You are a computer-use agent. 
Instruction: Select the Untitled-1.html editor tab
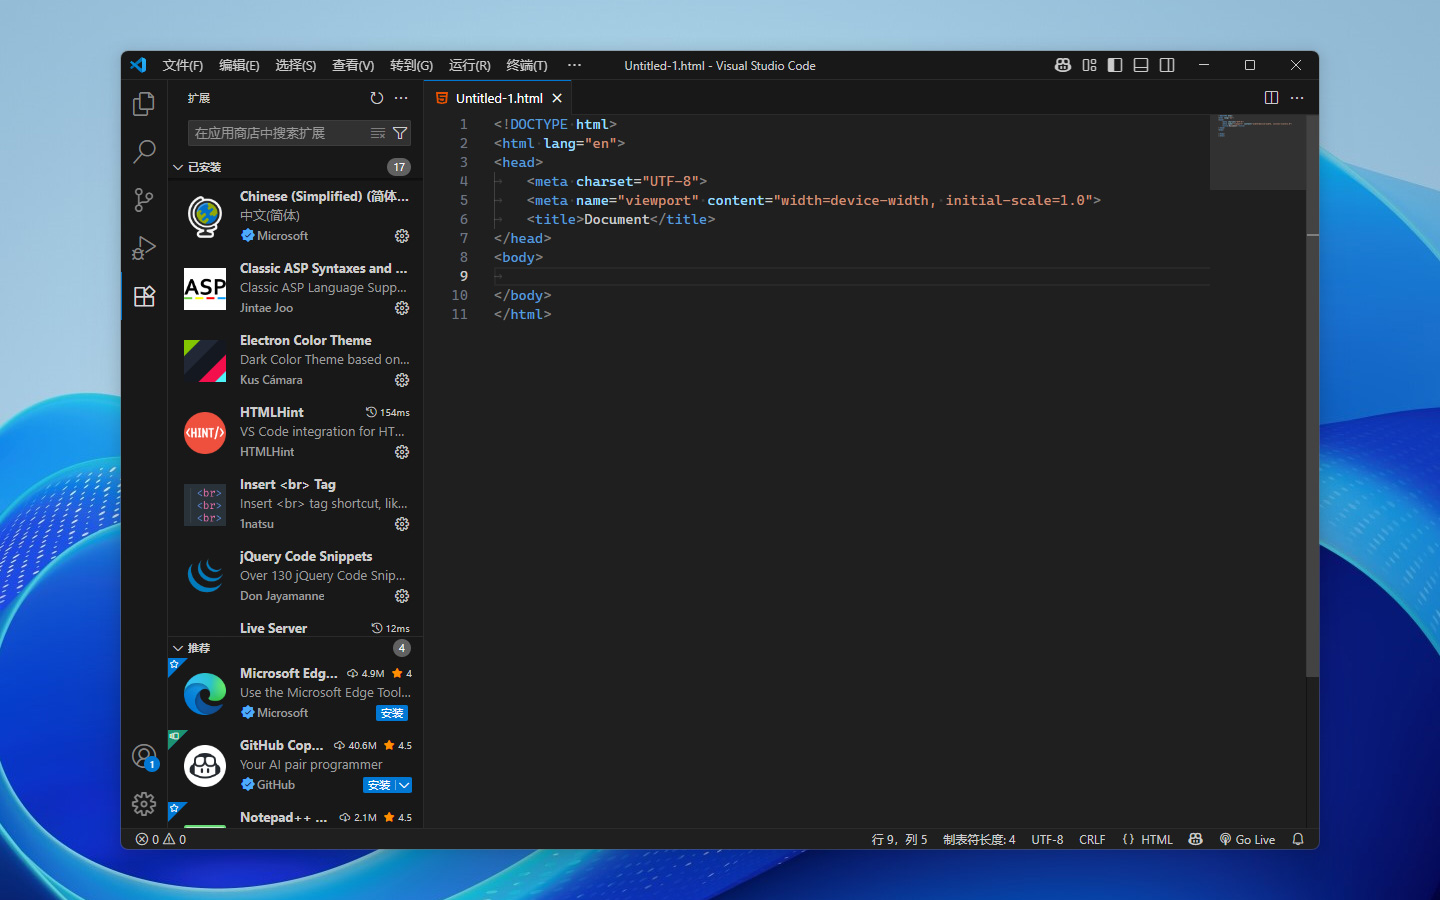499,98
